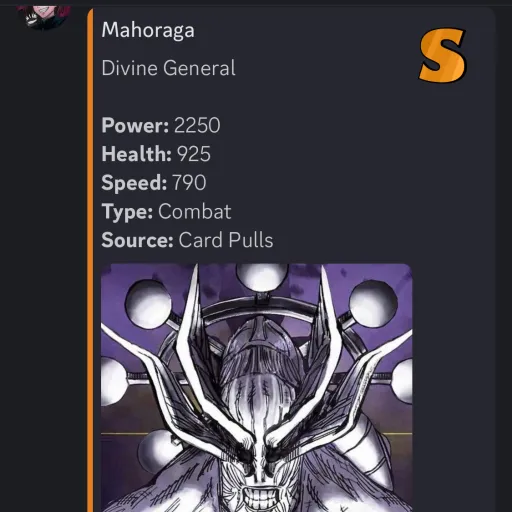Click the orange S rank thumbnail
This screenshot has width=512, height=512.
(x=442, y=55)
